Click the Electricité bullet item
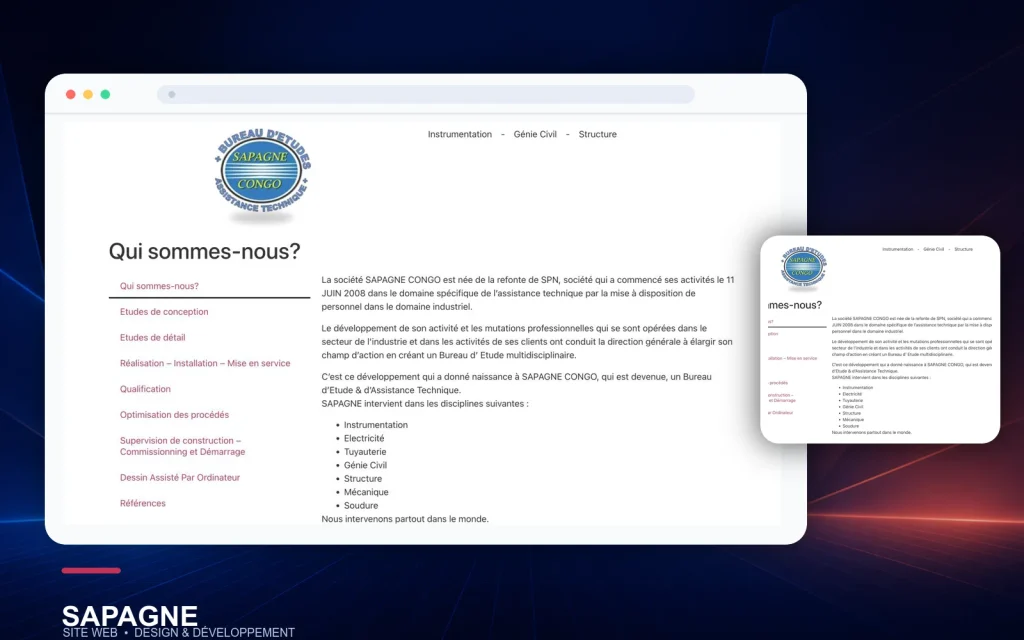The image size is (1024, 640). point(364,438)
